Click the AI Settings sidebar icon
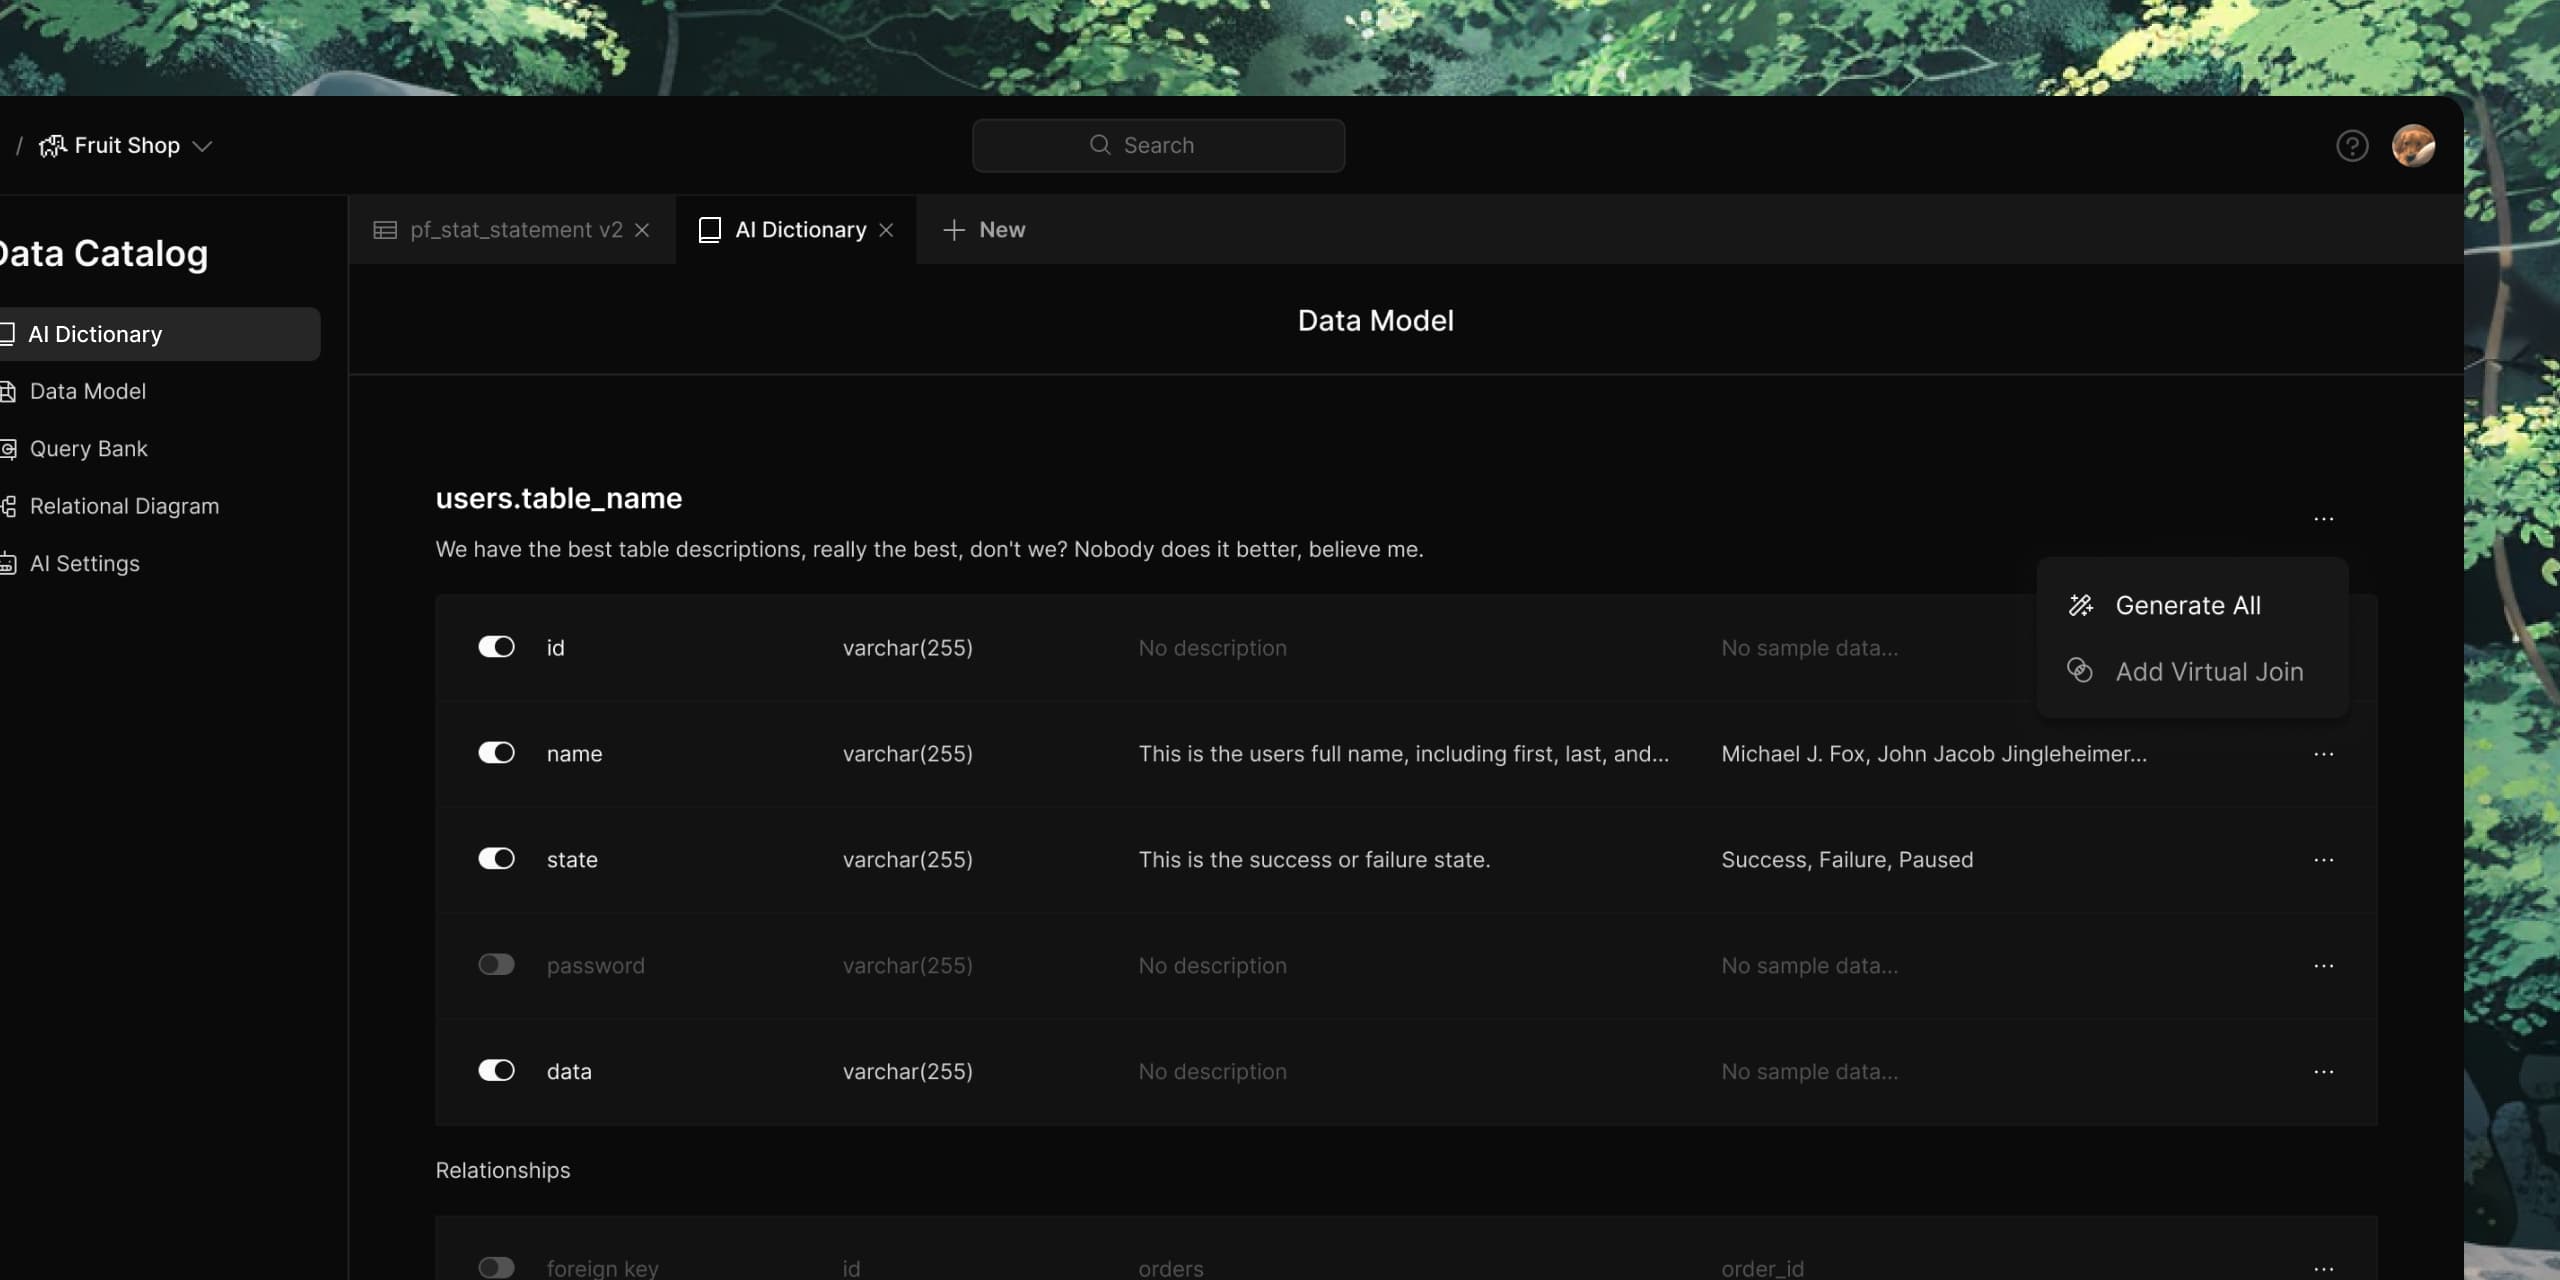The image size is (2560, 1280). 10,562
